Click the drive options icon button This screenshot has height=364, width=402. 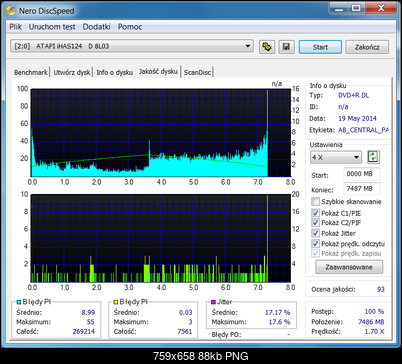tap(267, 47)
